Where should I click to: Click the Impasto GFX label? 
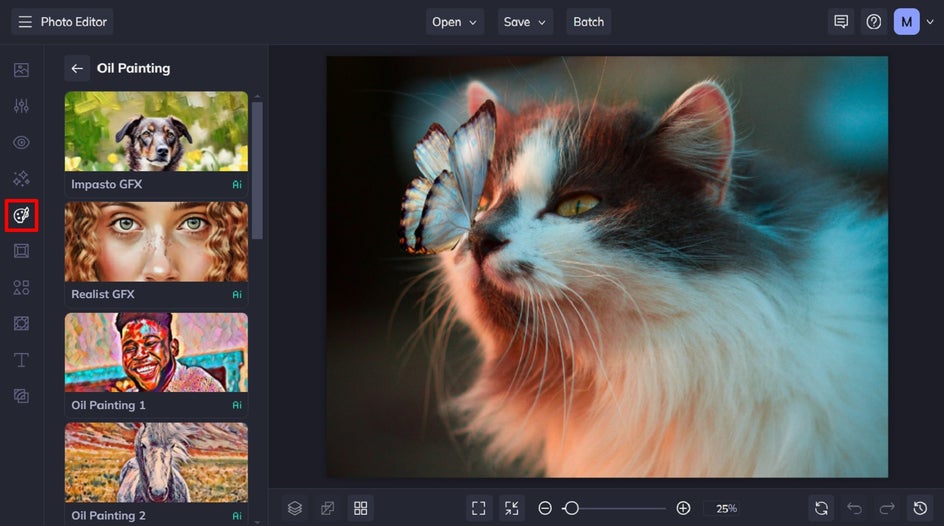(107, 184)
